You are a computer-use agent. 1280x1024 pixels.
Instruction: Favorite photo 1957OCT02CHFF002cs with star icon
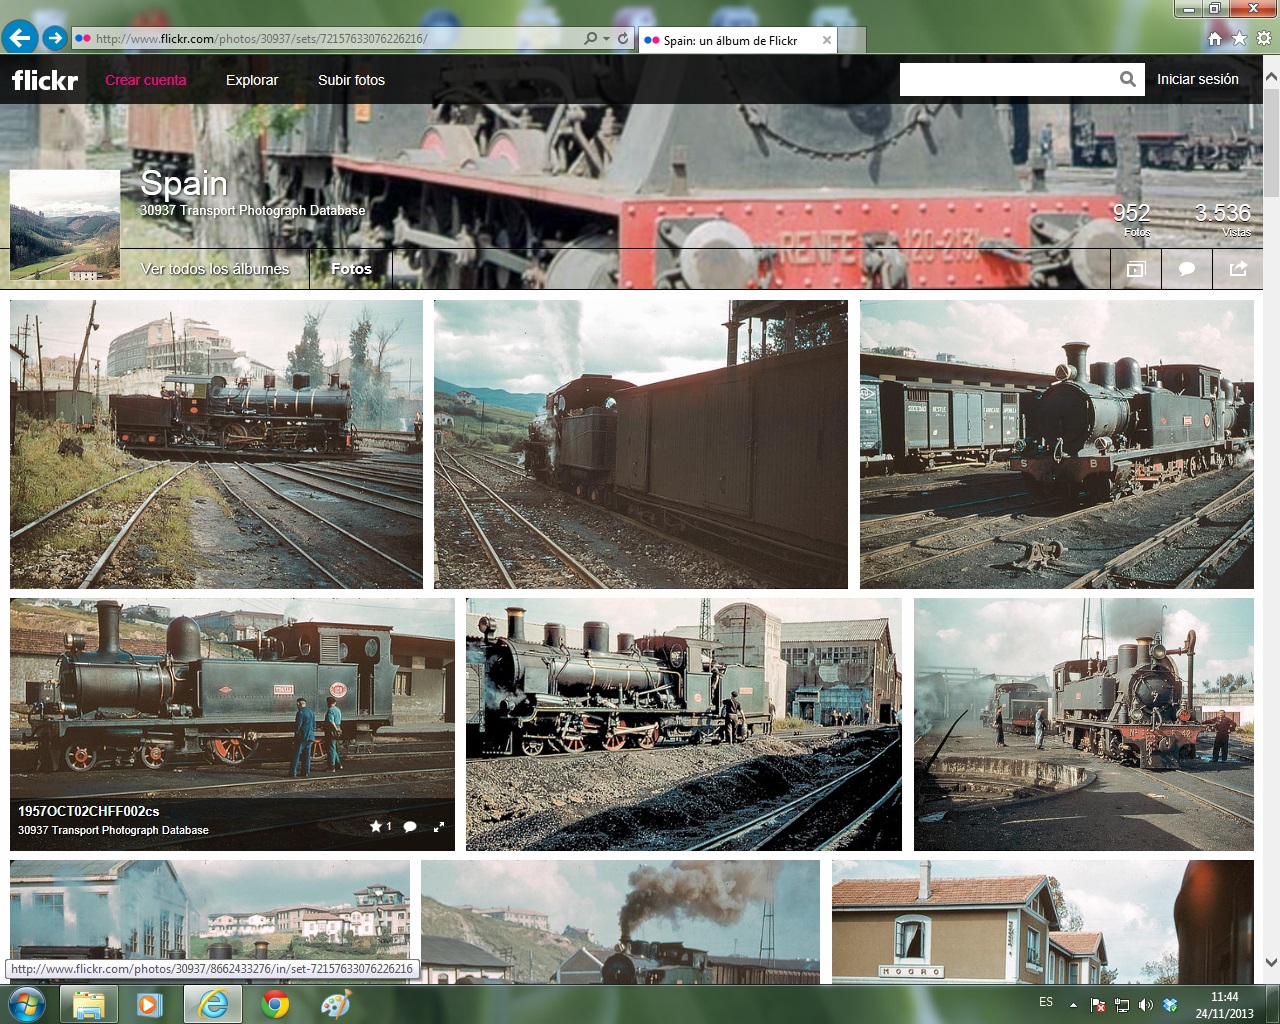376,826
